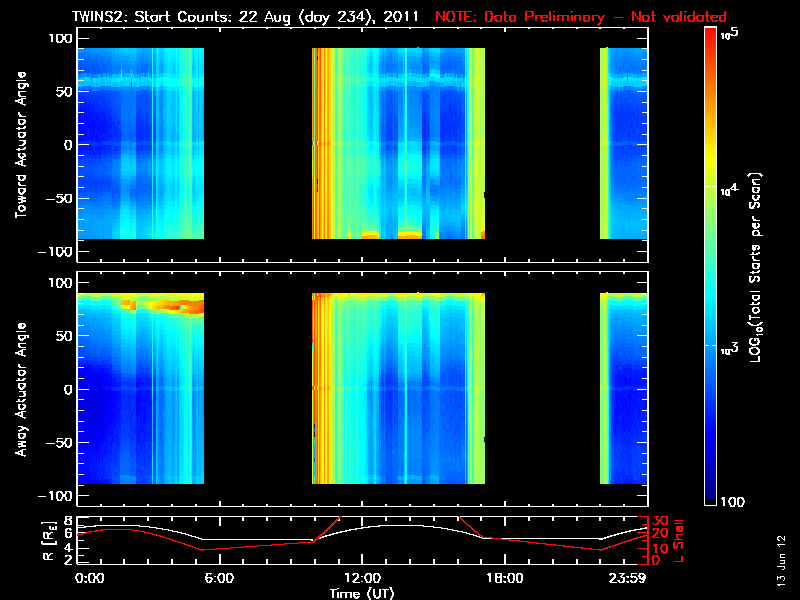
Task: Click the 10^5 label on the colorbar
Action: click(730, 34)
